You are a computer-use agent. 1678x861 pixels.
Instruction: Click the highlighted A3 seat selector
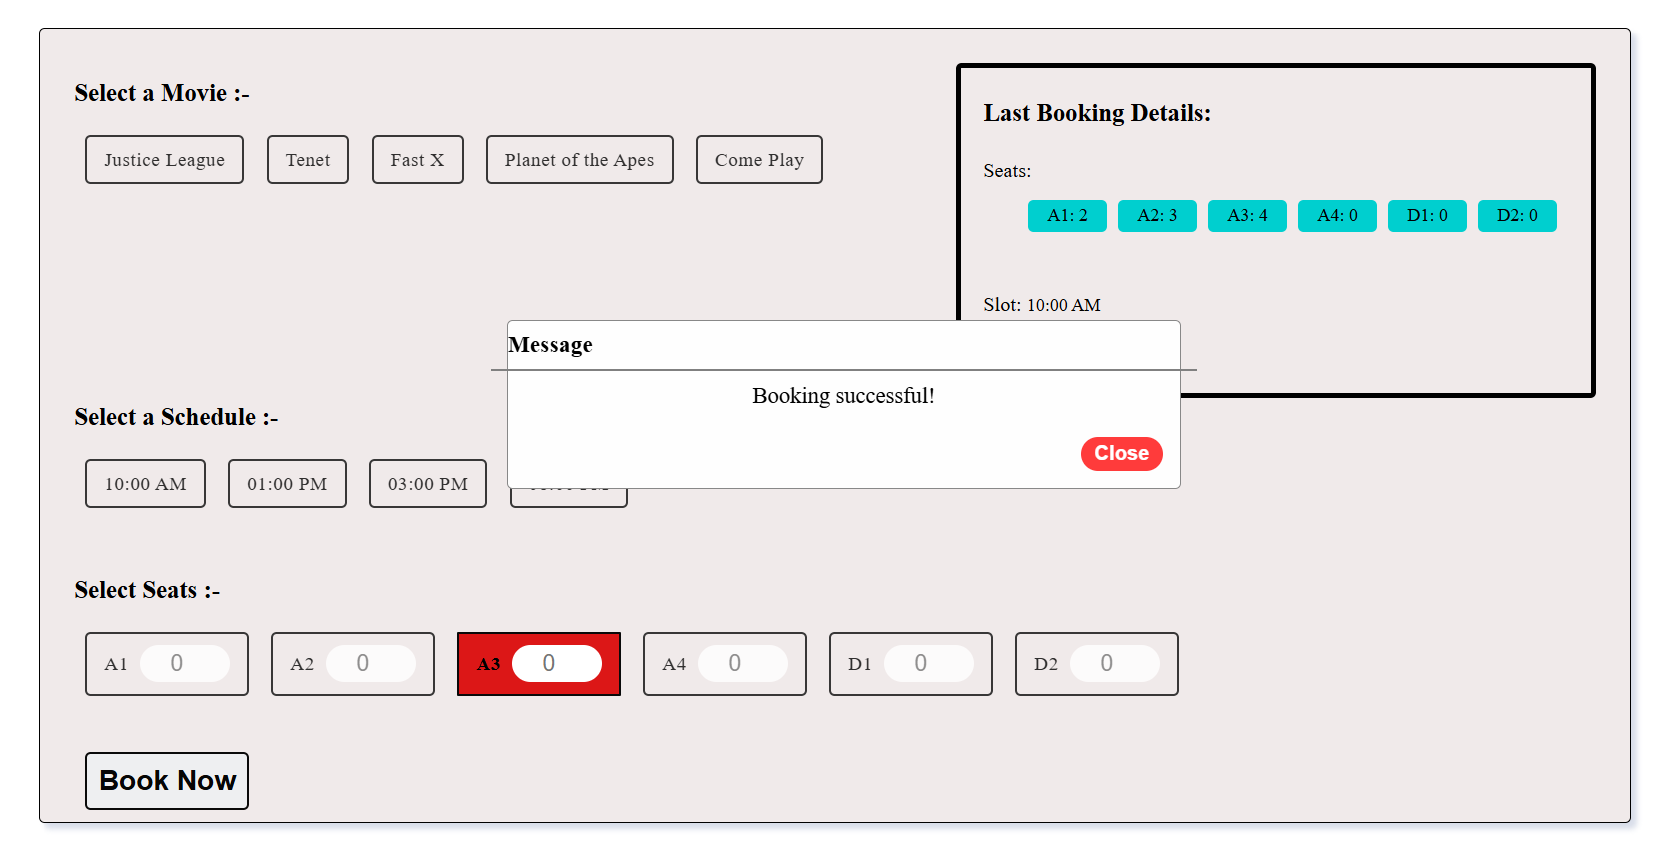[558, 663]
